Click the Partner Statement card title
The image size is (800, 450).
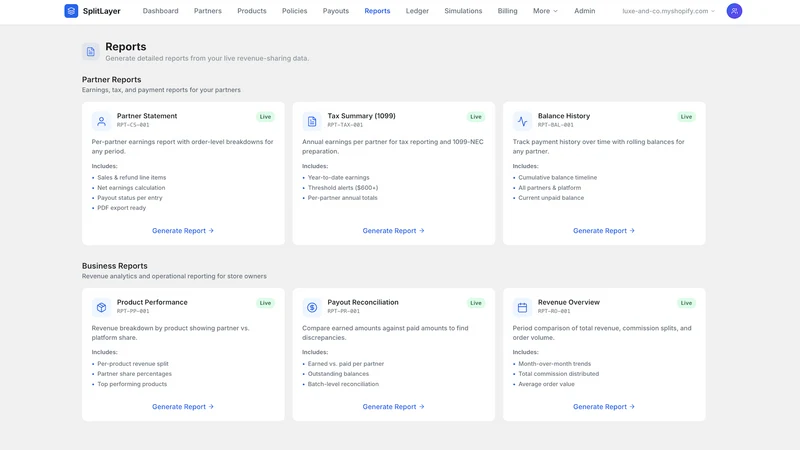pyautogui.click(x=147, y=116)
